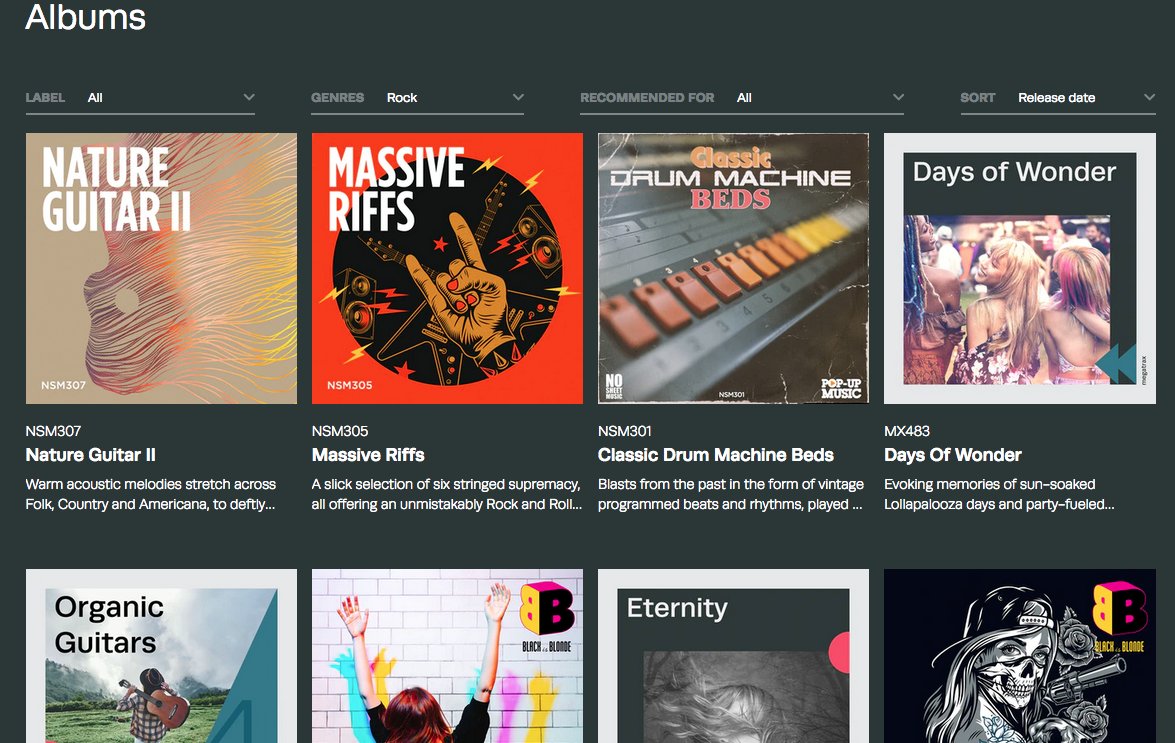Click the chevron arrow of the Label filter
This screenshot has width=1175, height=743.
pyautogui.click(x=249, y=97)
